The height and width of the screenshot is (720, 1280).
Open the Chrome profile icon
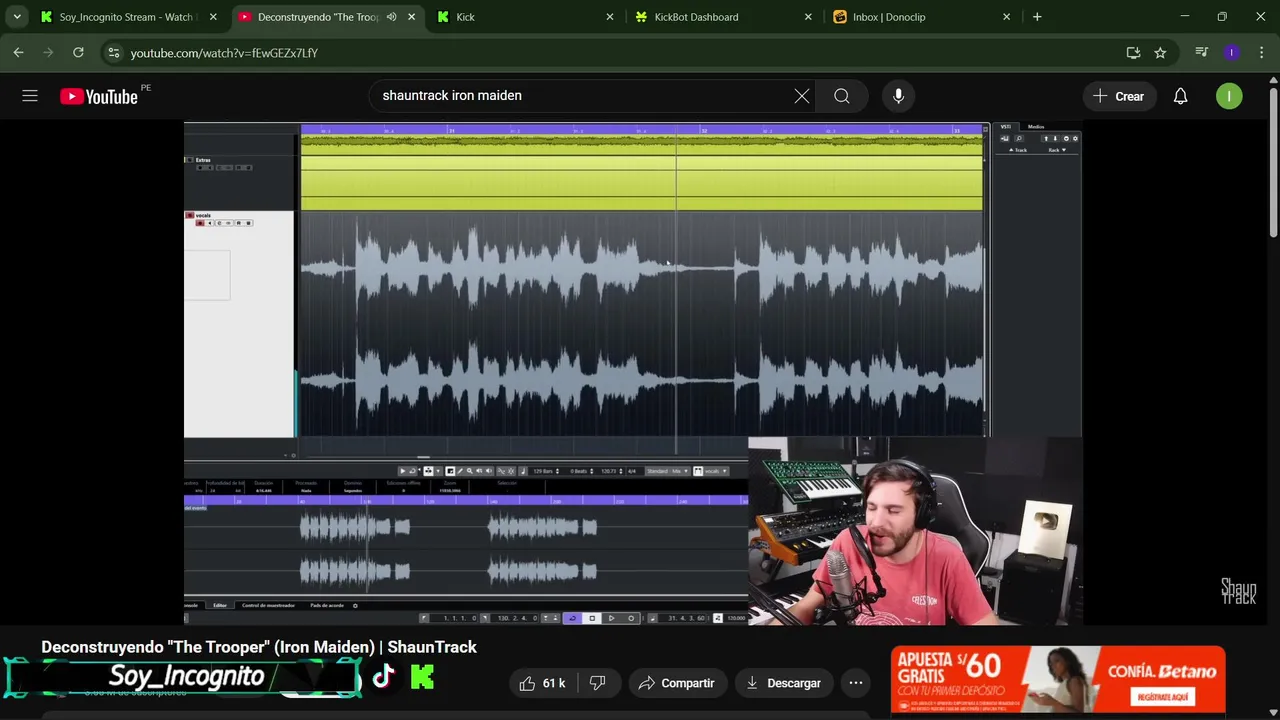coord(1232,52)
